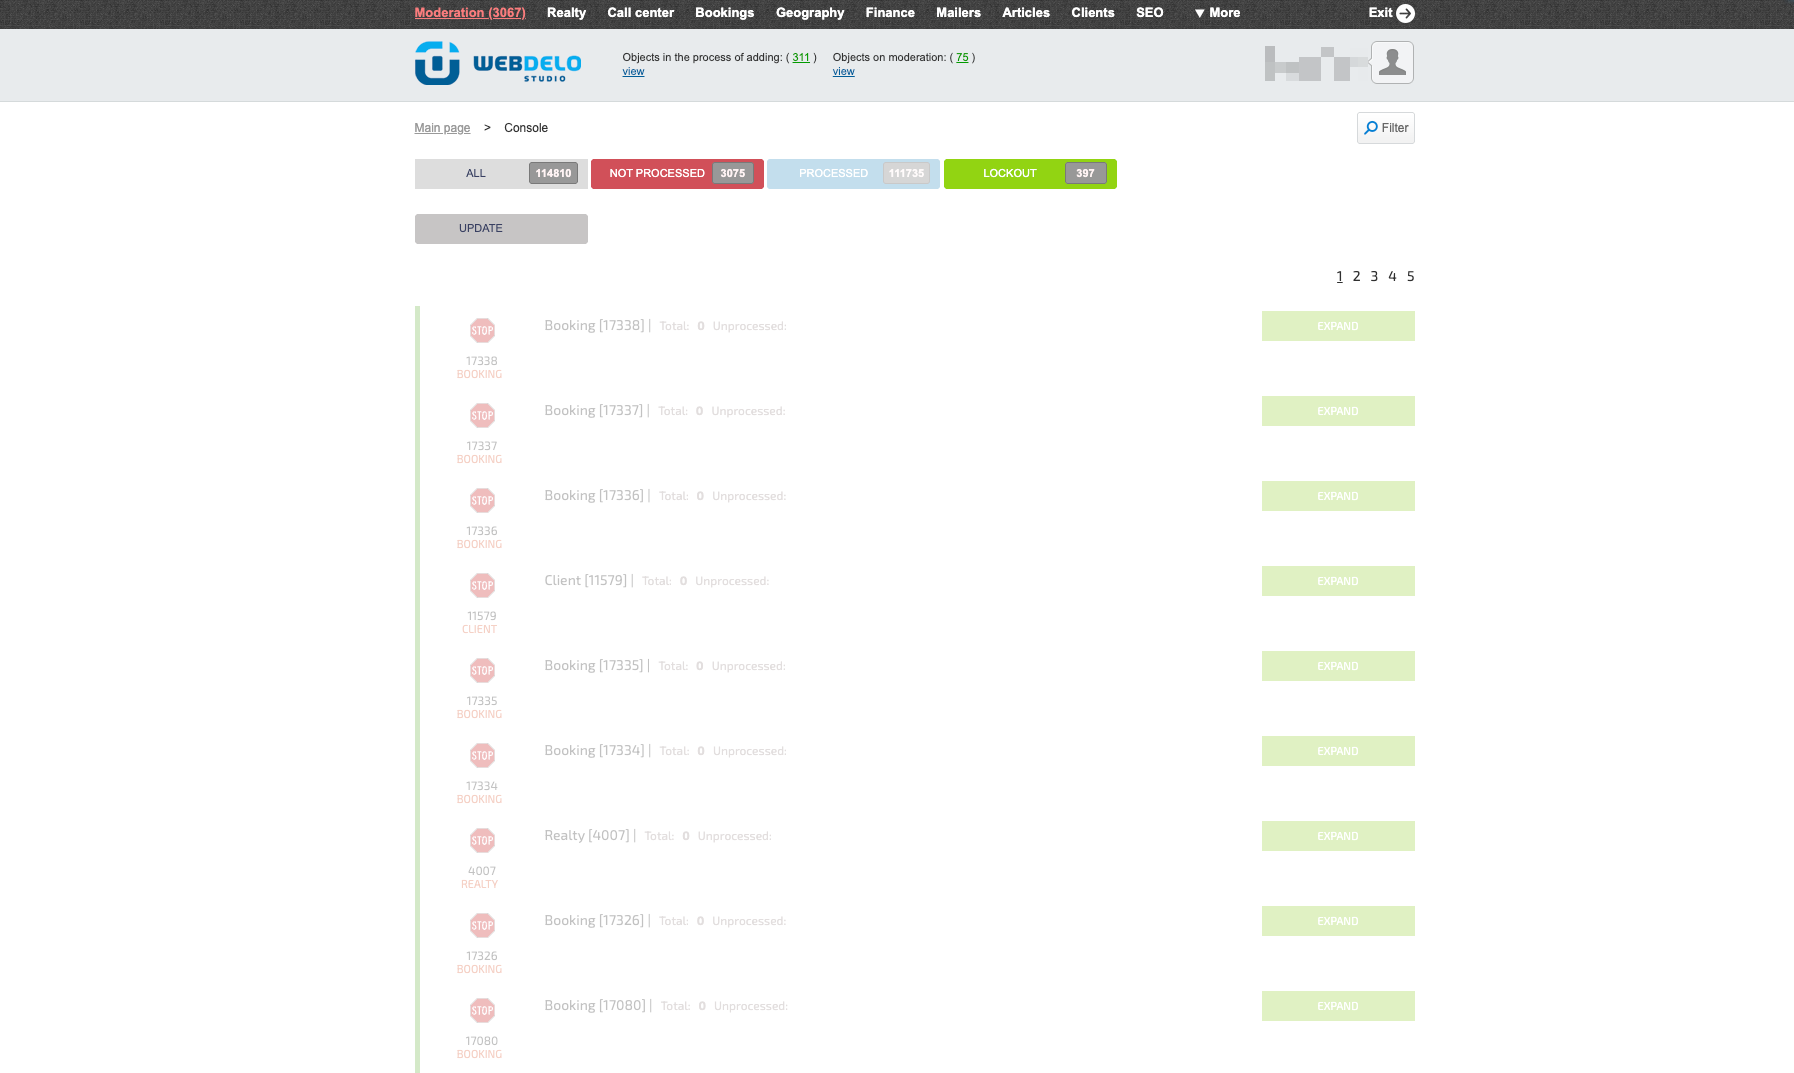1794x1073 pixels.
Task: Click stop sign icon for client 11579
Action: pos(482,586)
